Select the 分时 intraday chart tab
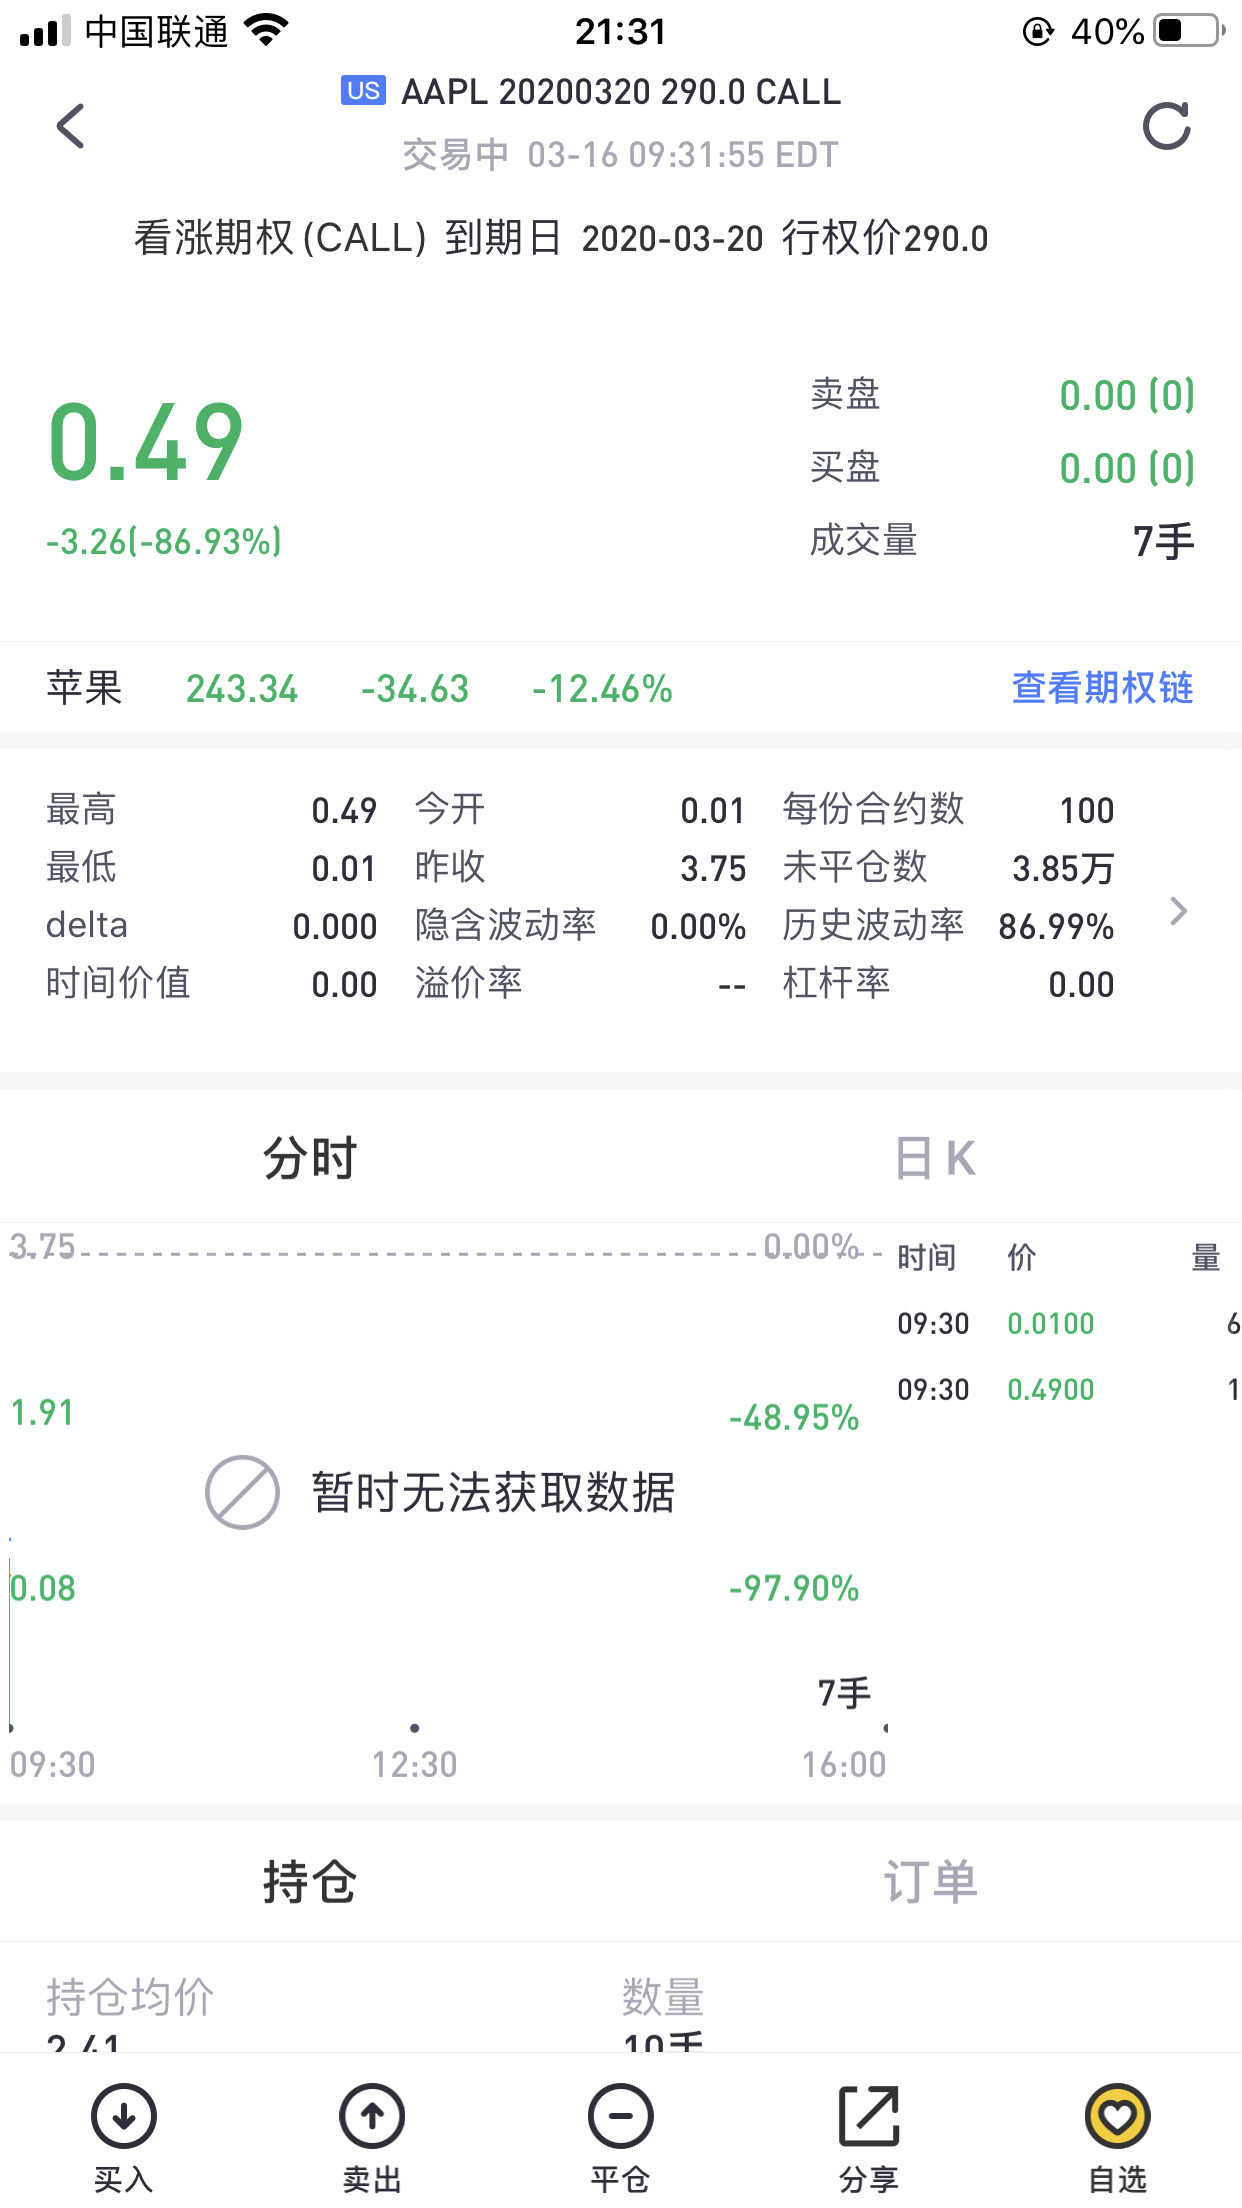Image resolution: width=1242 pixels, height=2208 pixels. [310, 1158]
